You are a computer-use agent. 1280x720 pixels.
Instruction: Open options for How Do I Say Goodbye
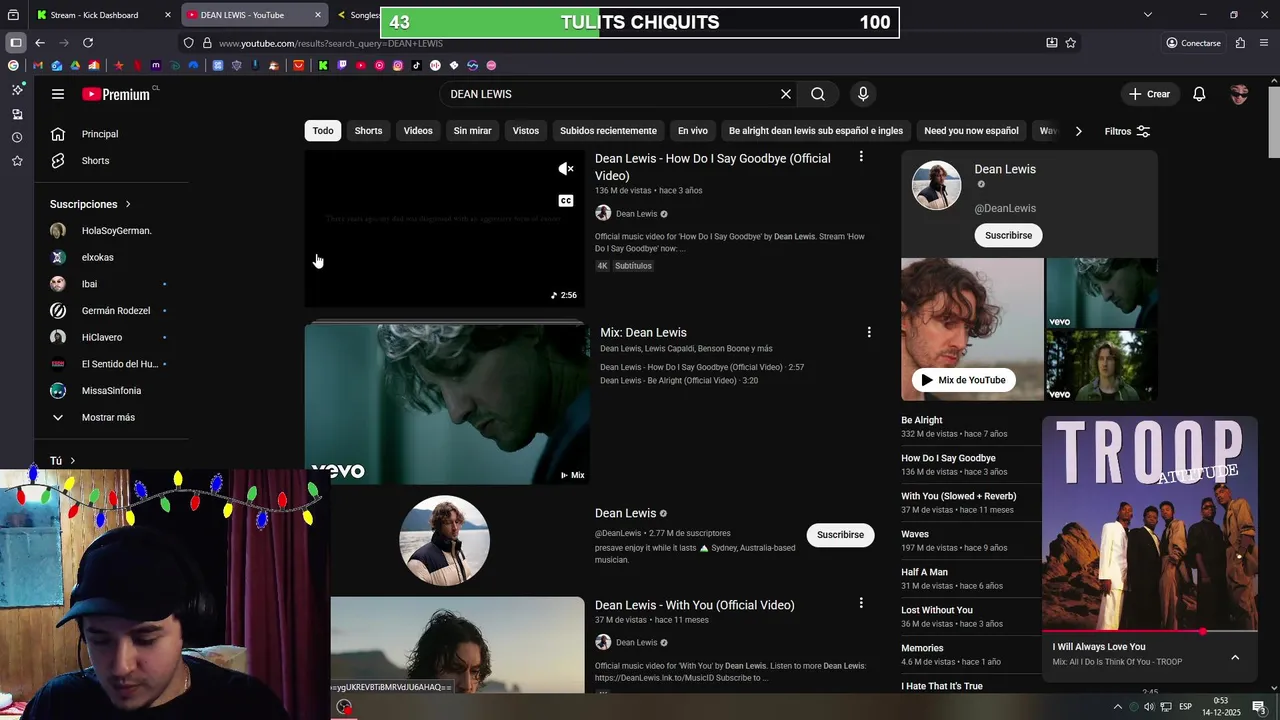(x=861, y=157)
